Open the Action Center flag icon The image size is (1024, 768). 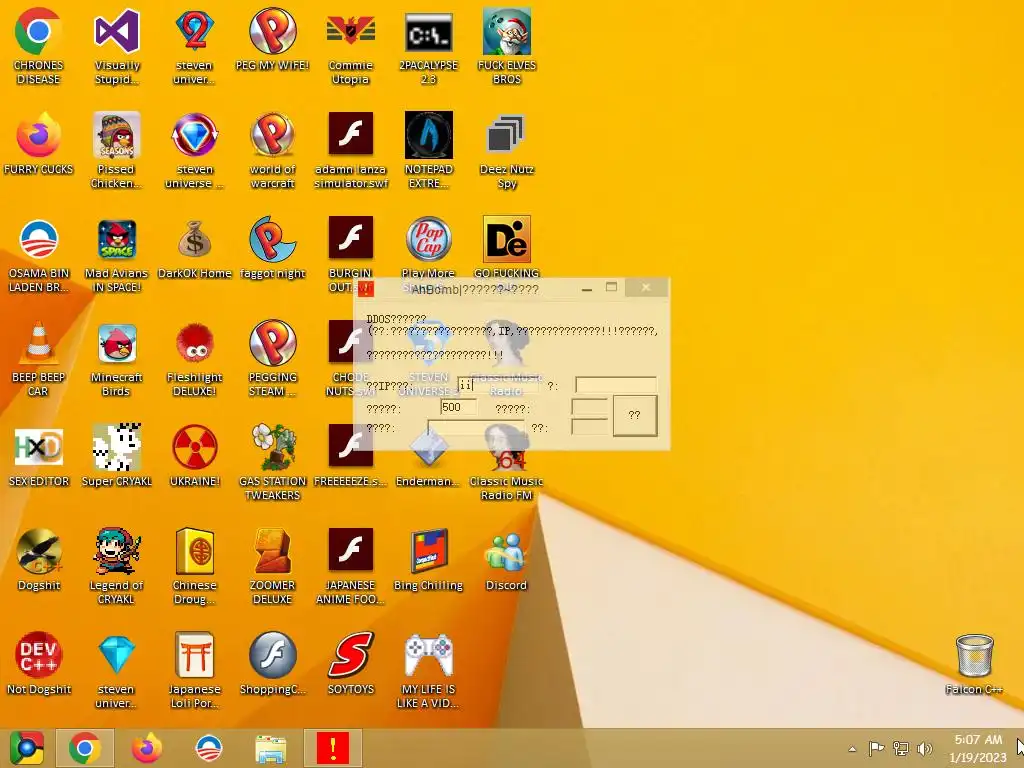point(876,749)
